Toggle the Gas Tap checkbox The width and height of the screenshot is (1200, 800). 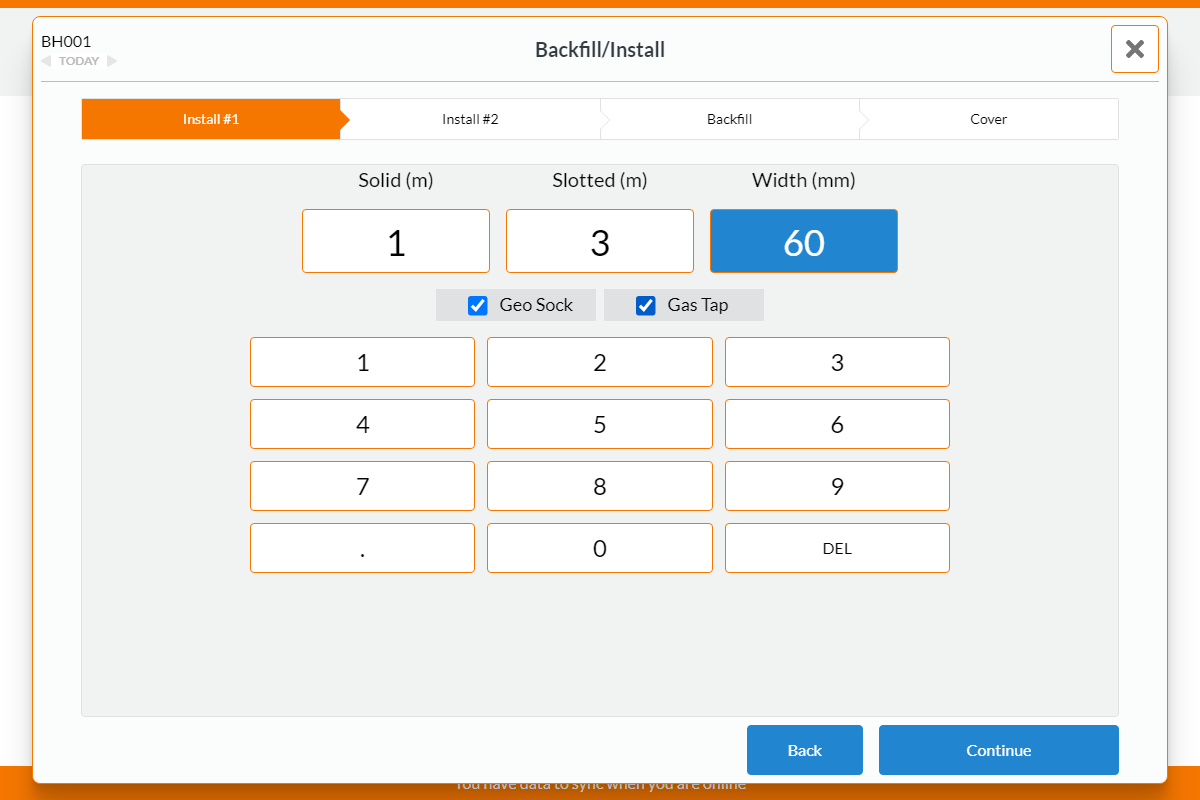pyautogui.click(x=646, y=306)
